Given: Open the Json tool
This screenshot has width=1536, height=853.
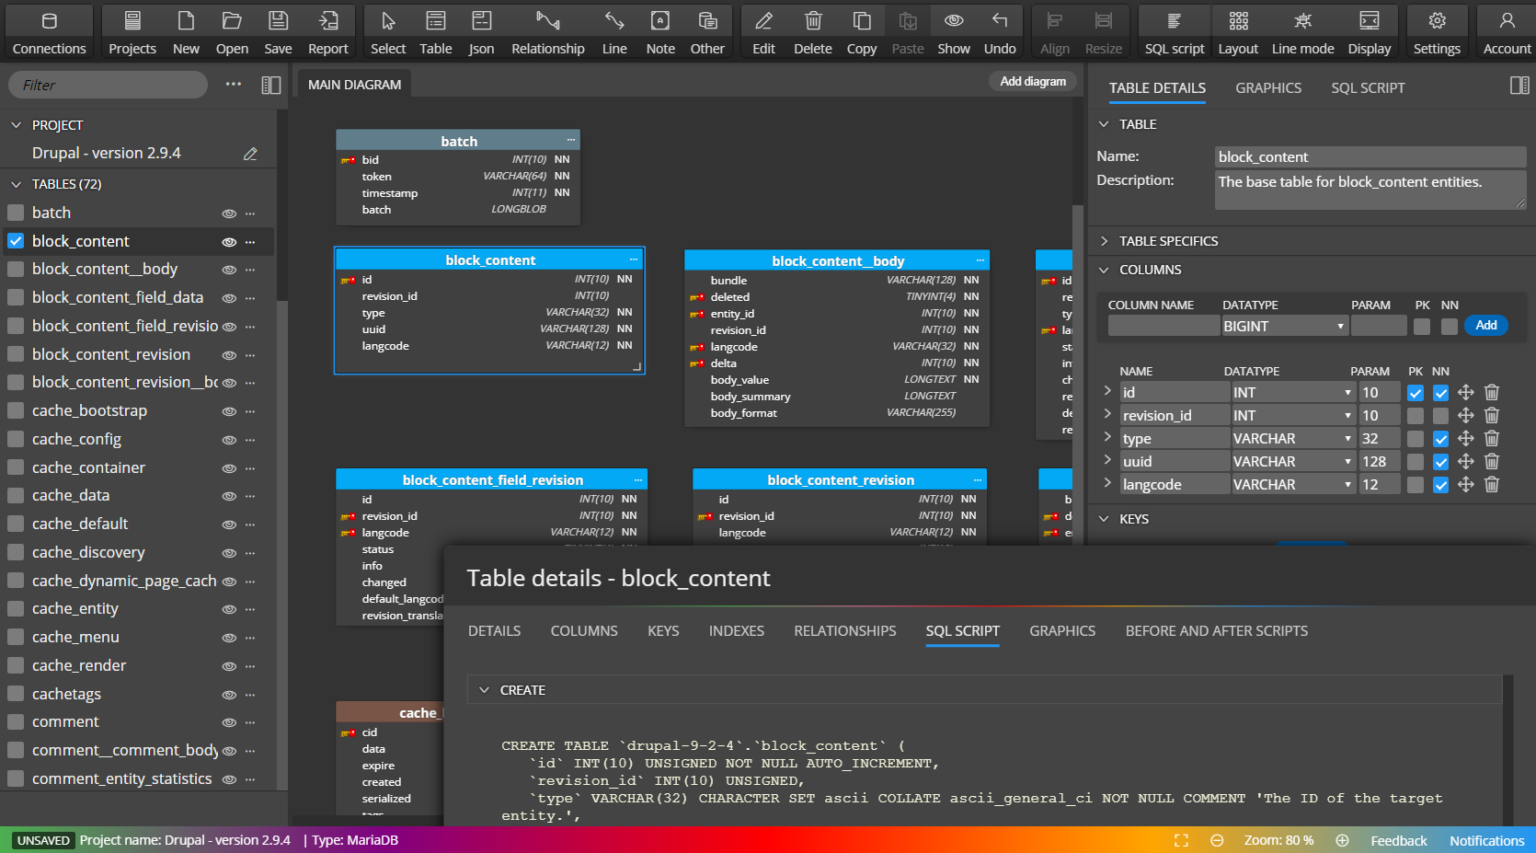Looking at the screenshot, I should [x=481, y=31].
